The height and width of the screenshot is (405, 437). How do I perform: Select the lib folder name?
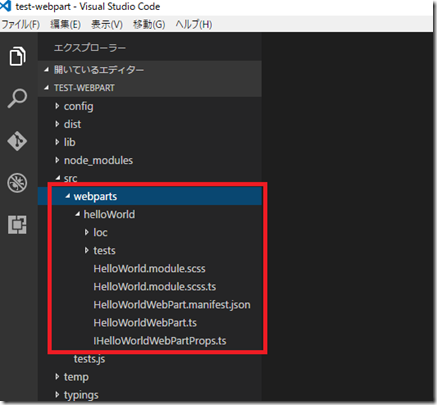[70, 142]
